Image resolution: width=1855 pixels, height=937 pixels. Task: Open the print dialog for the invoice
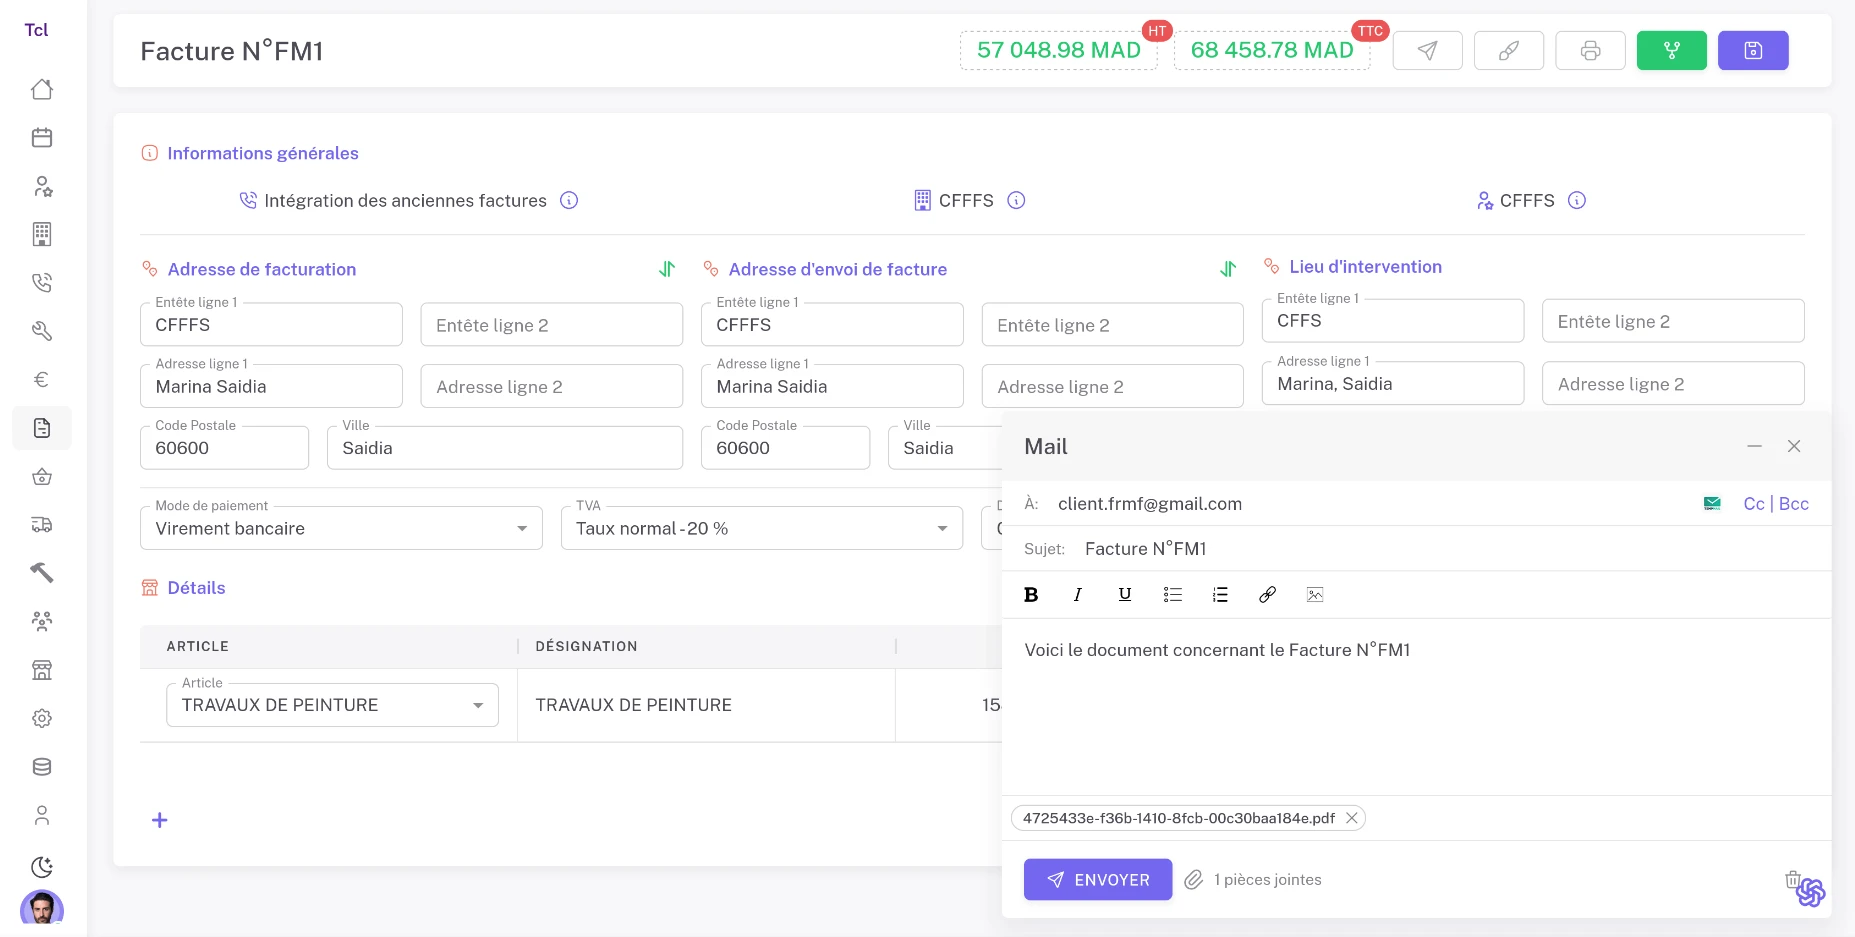click(1590, 50)
